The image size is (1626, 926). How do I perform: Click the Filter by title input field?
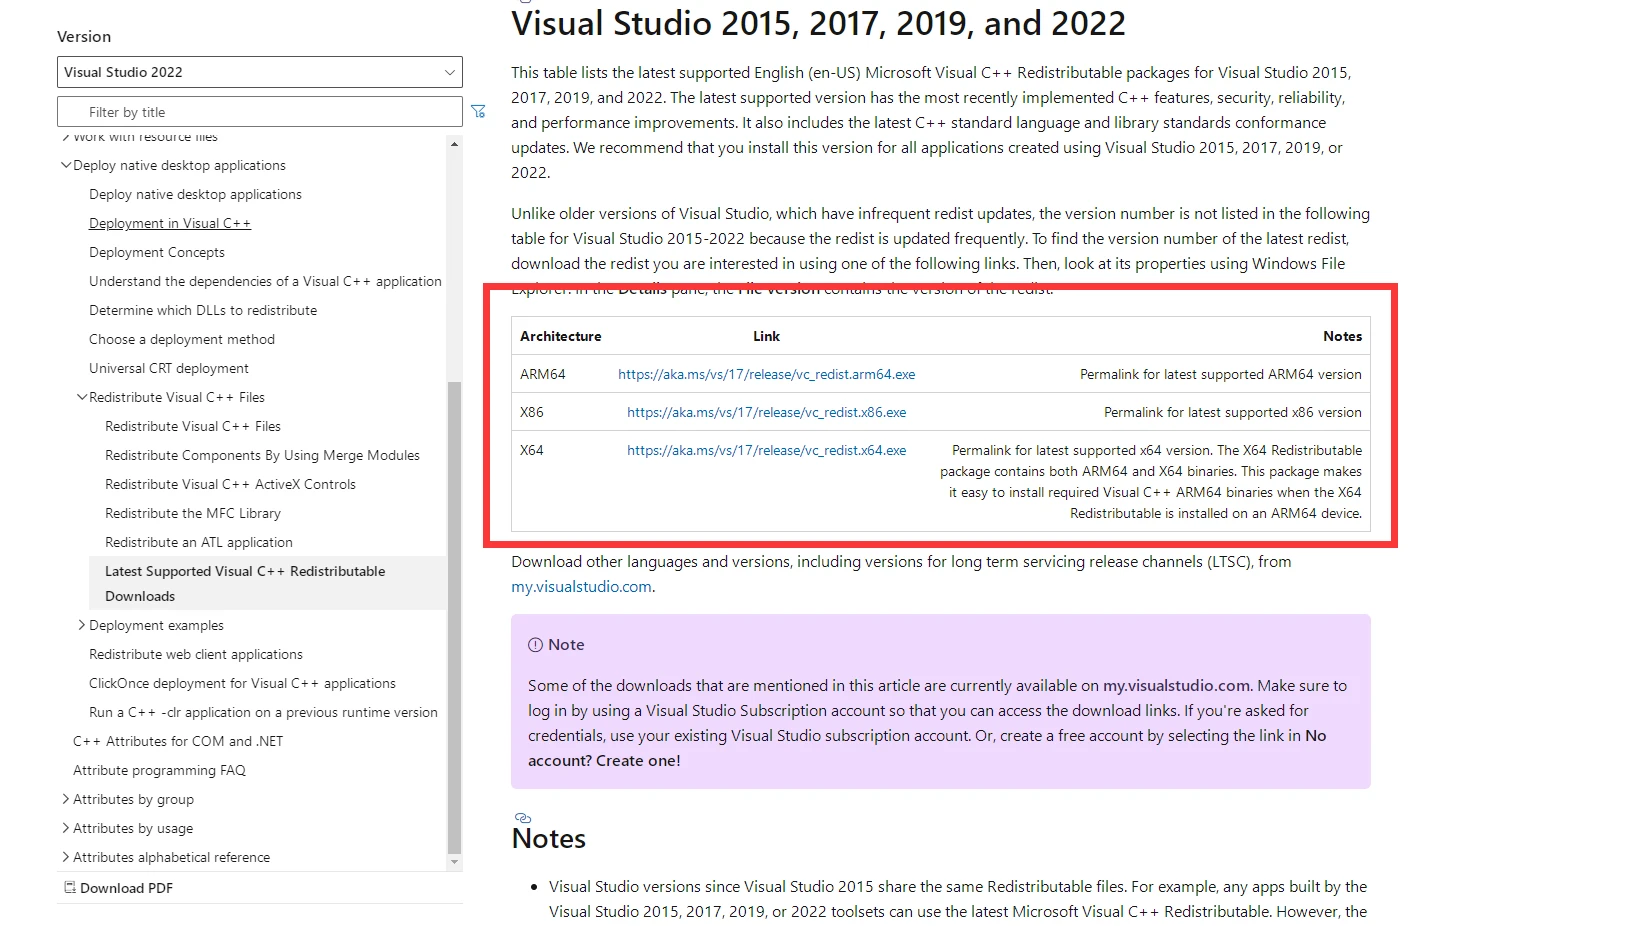[259, 112]
